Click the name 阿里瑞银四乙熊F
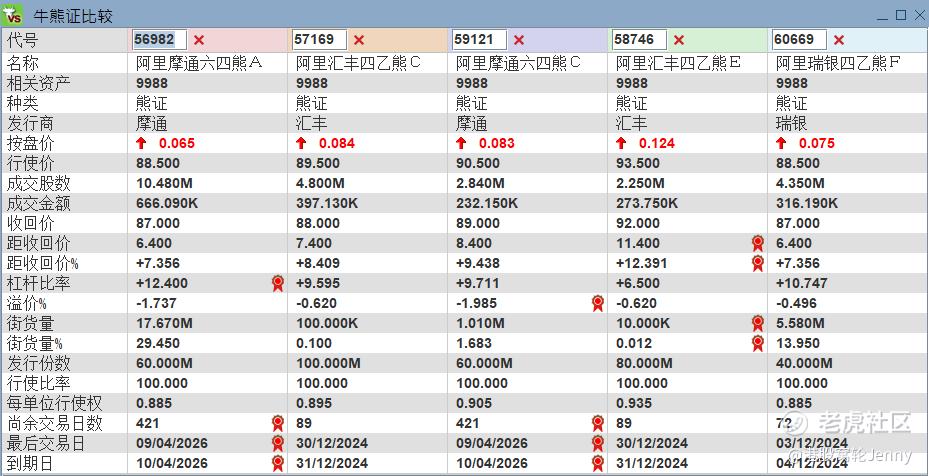The height and width of the screenshot is (476, 929). click(838, 63)
